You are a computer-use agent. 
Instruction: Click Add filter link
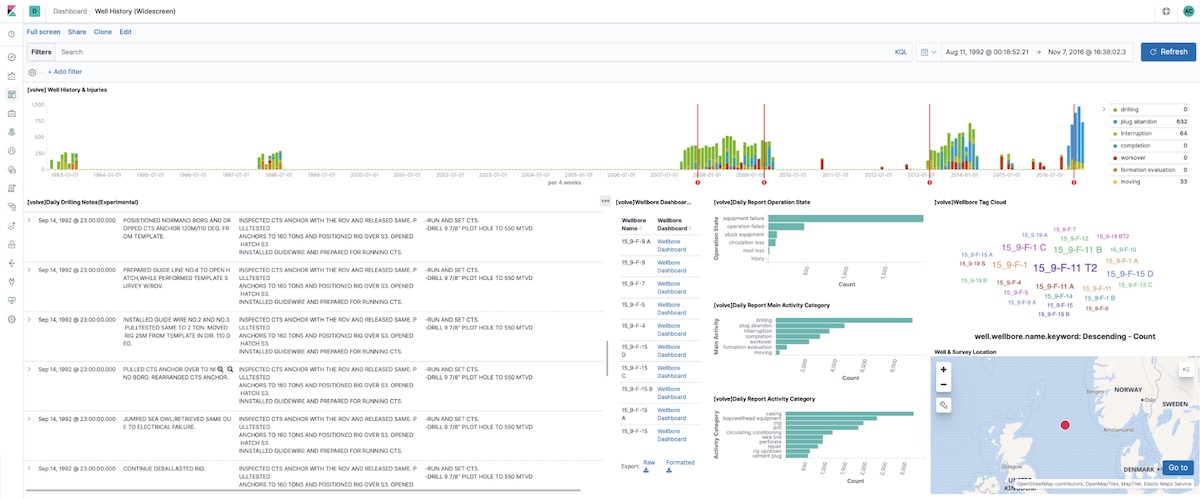[65, 72]
